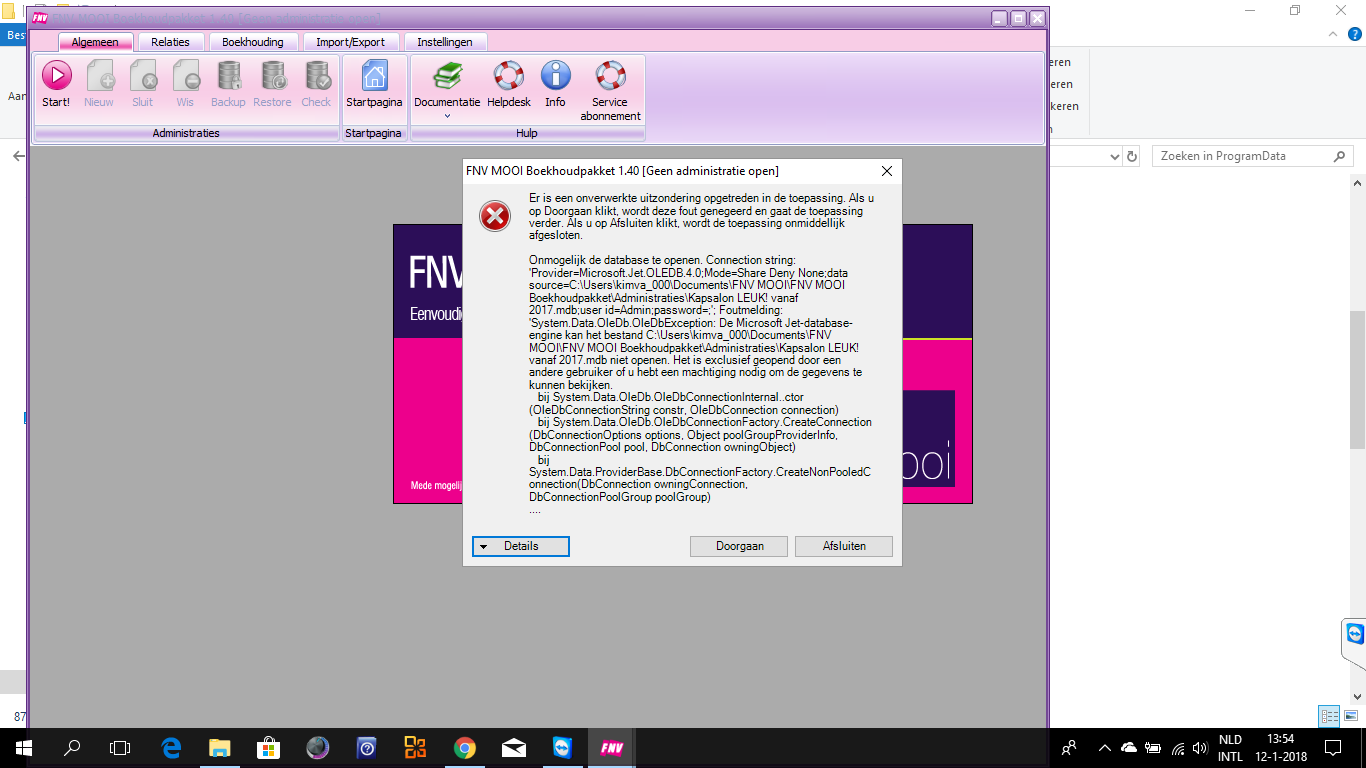Open the Import/Export tab

click(351, 42)
